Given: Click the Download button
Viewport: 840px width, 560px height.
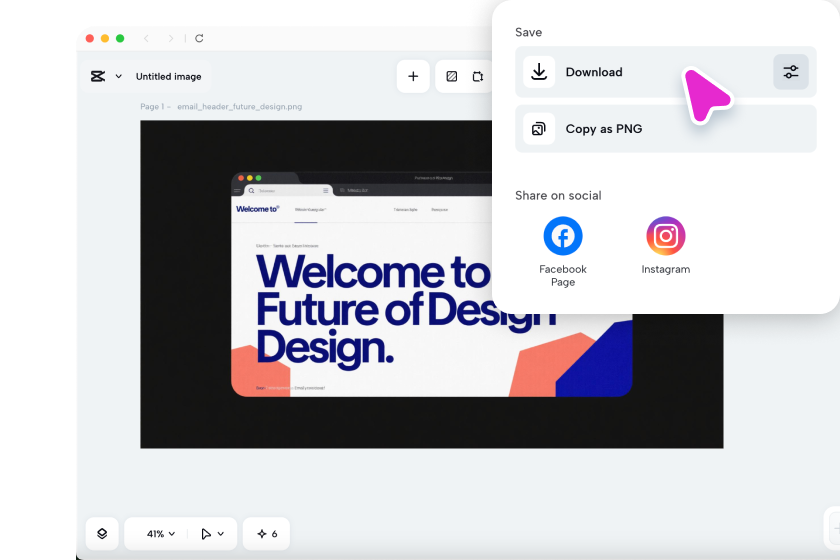Looking at the screenshot, I should pos(665,72).
